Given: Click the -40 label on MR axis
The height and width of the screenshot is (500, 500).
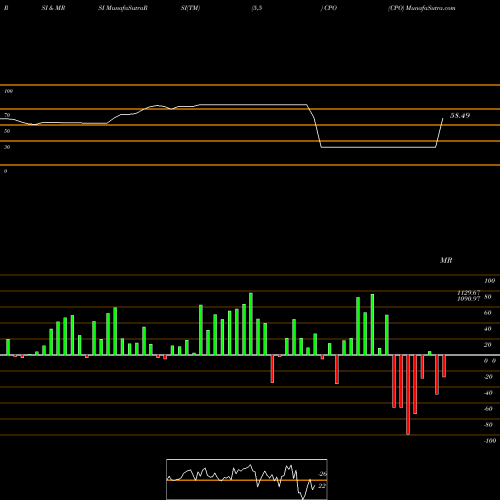Looking at the screenshot, I should click(x=488, y=393).
